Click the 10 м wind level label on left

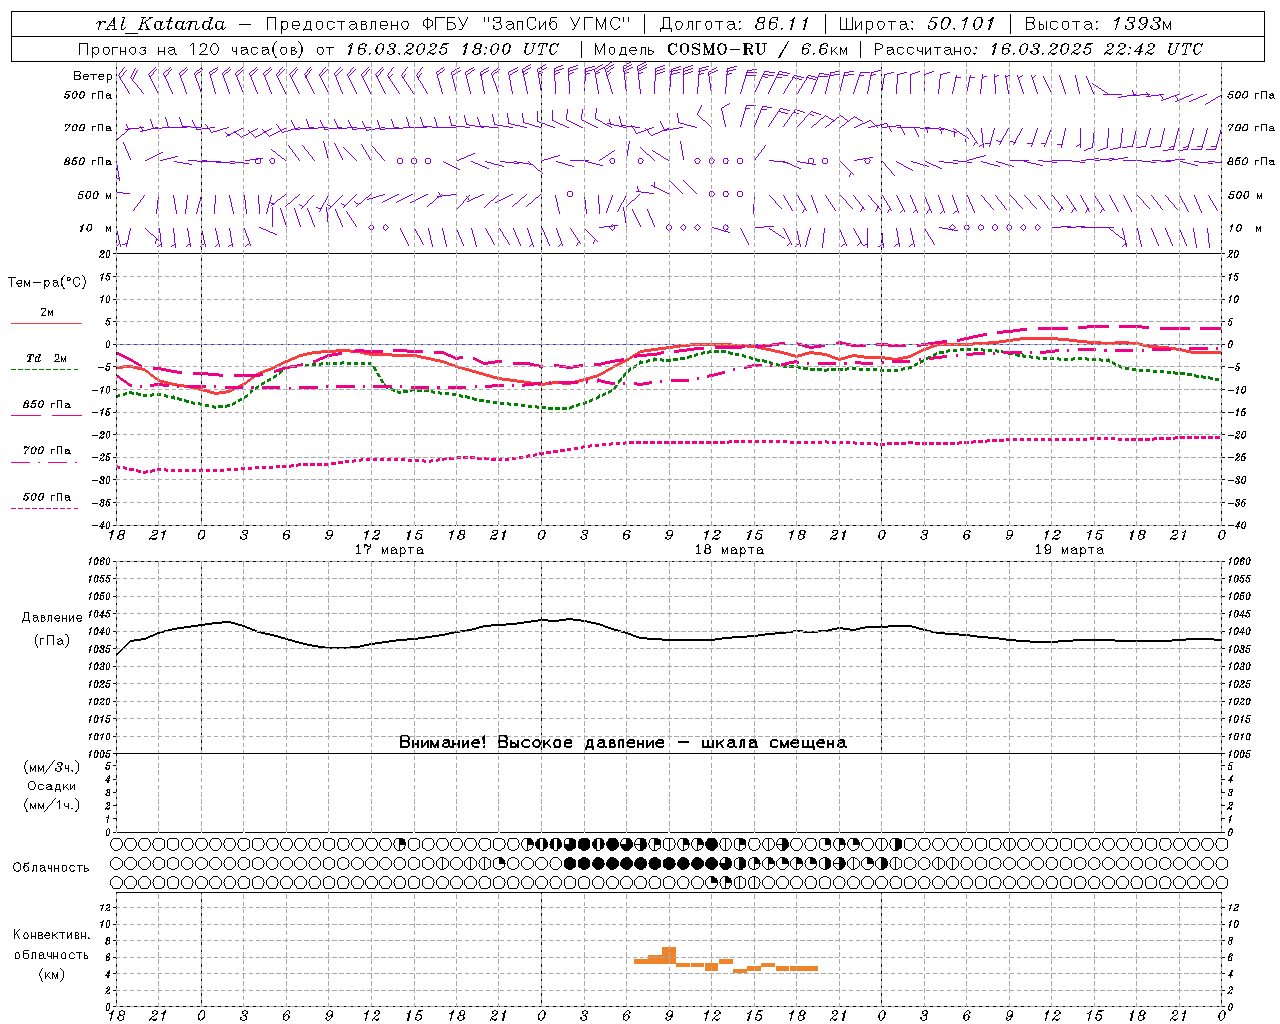tap(96, 229)
